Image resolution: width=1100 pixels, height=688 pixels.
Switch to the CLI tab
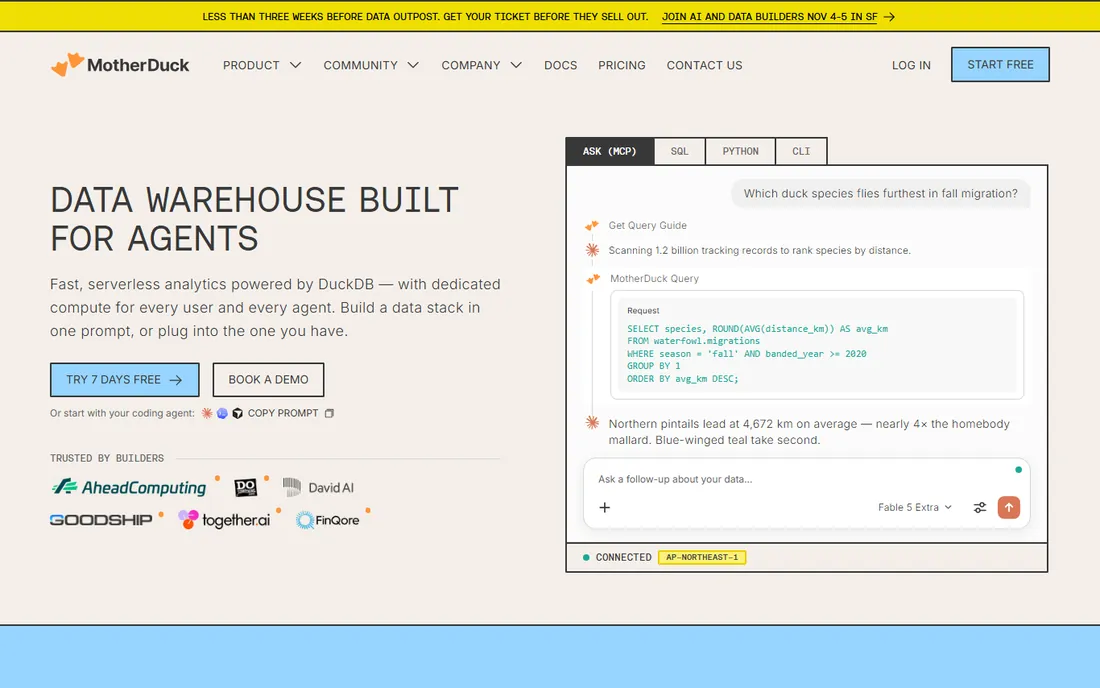[801, 151]
